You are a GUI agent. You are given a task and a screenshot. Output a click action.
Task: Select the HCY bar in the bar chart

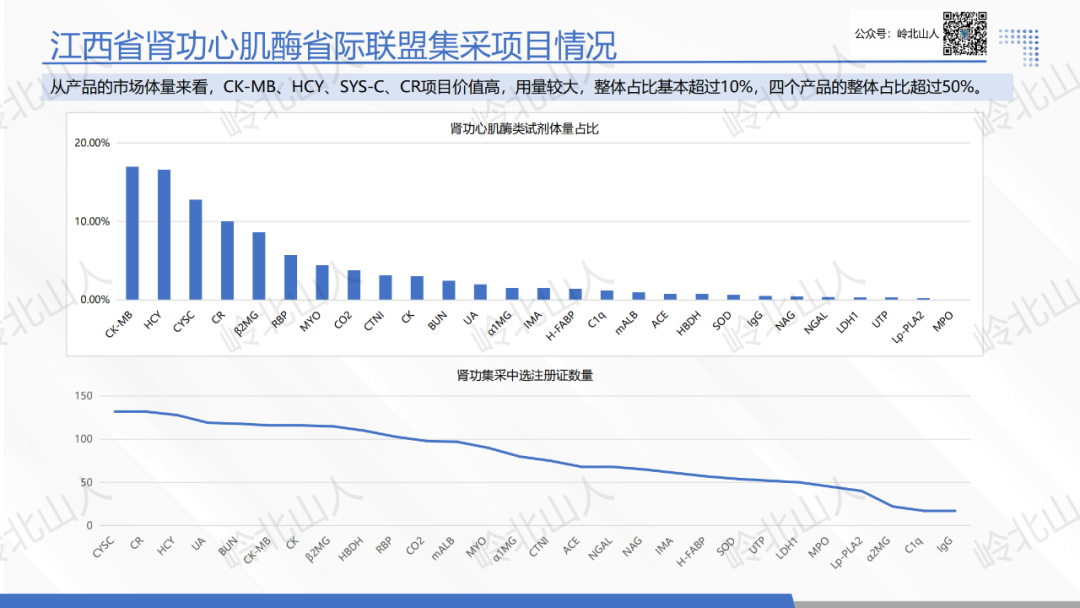(x=164, y=235)
